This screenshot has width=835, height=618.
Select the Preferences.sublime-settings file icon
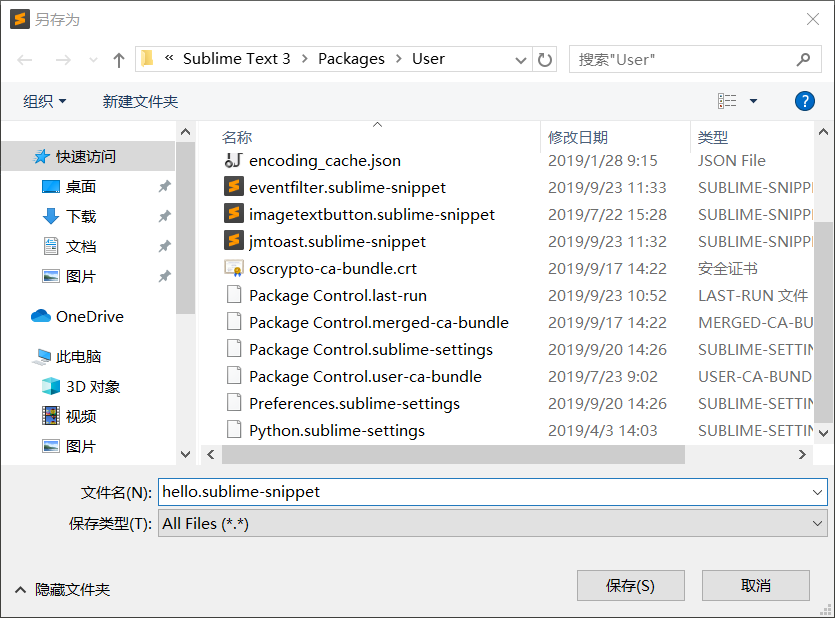(234, 403)
